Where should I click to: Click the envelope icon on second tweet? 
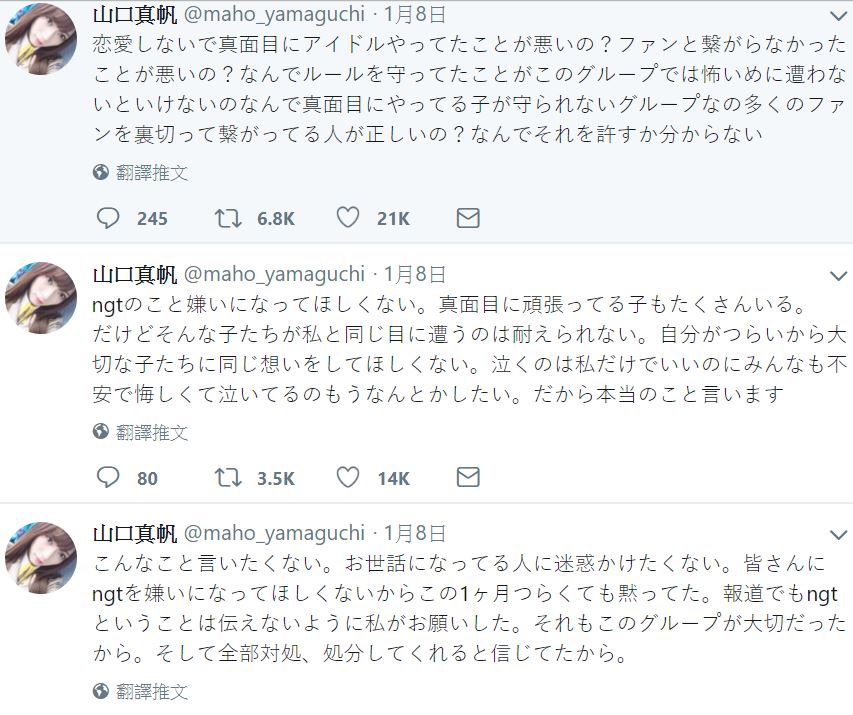[x=468, y=478]
